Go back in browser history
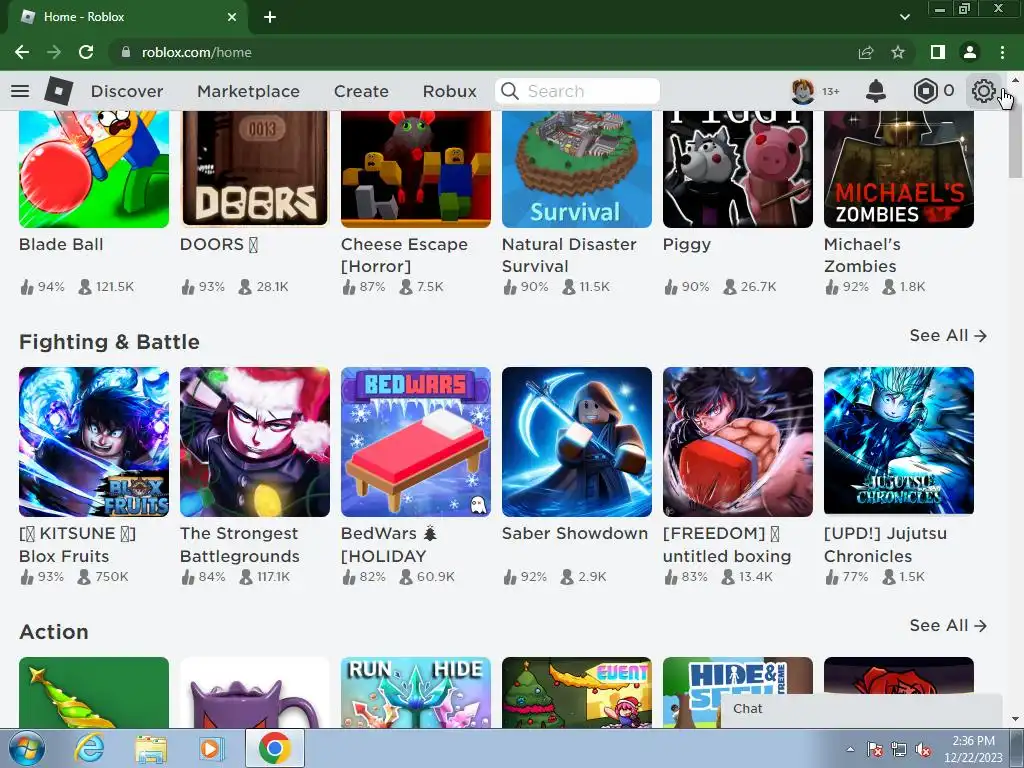Image resolution: width=1024 pixels, height=768 pixels. [22, 52]
